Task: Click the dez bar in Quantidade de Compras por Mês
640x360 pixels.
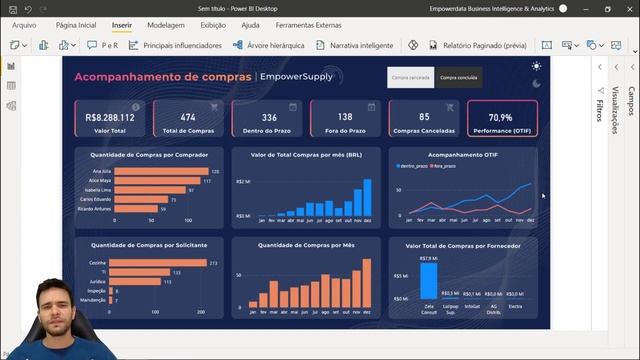Action: (x=367, y=283)
